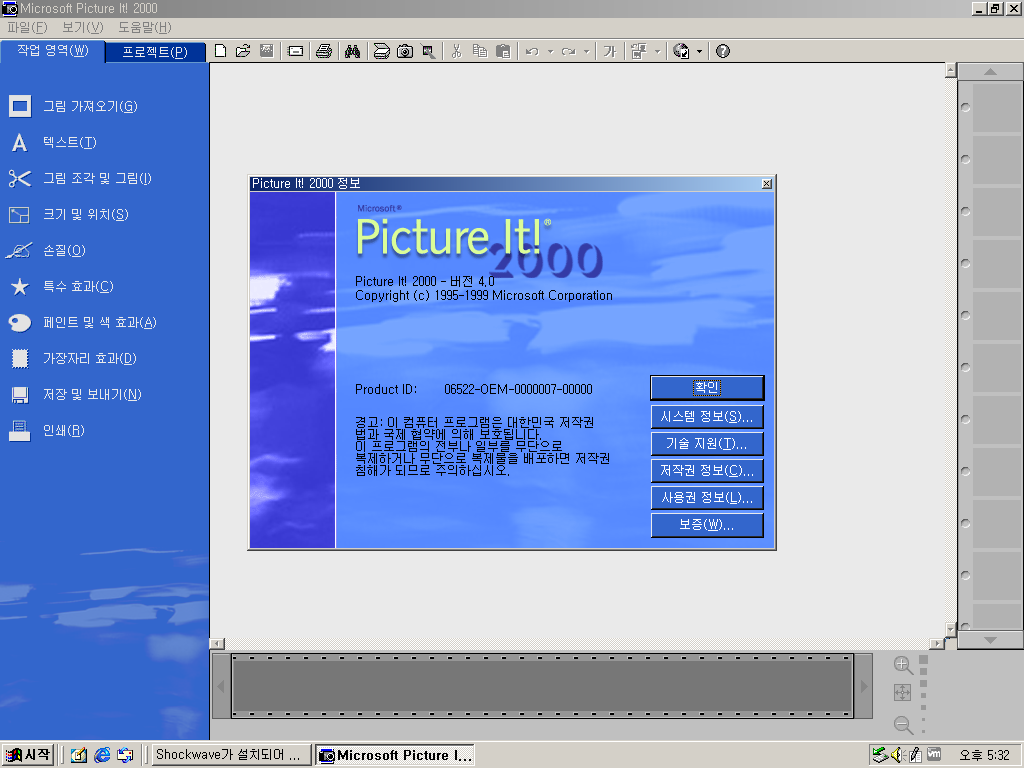This screenshot has height=768, width=1024.
Task: Click the New document toolbar icon
Action: point(221,51)
